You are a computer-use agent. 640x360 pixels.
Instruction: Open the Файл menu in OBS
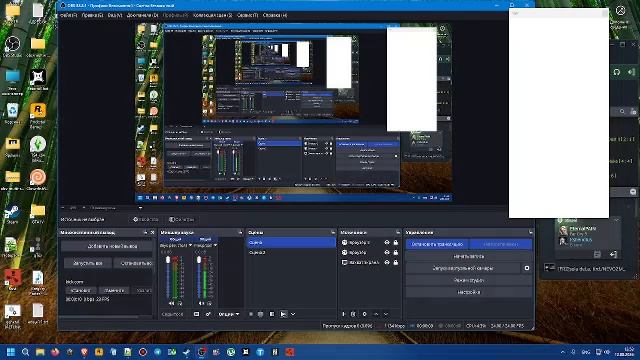69,15
